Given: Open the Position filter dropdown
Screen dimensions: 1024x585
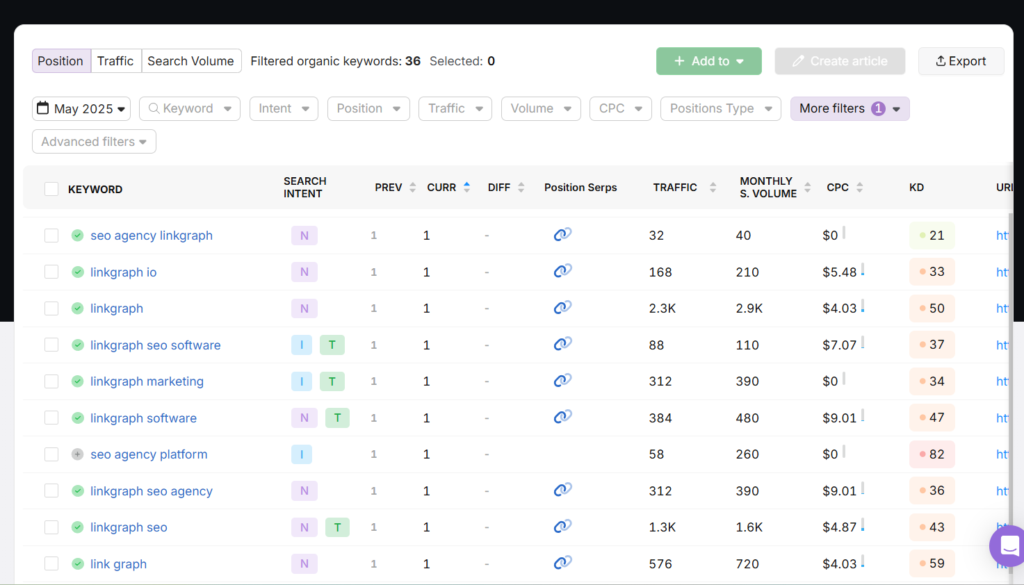Looking at the screenshot, I should pyautogui.click(x=368, y=108).
